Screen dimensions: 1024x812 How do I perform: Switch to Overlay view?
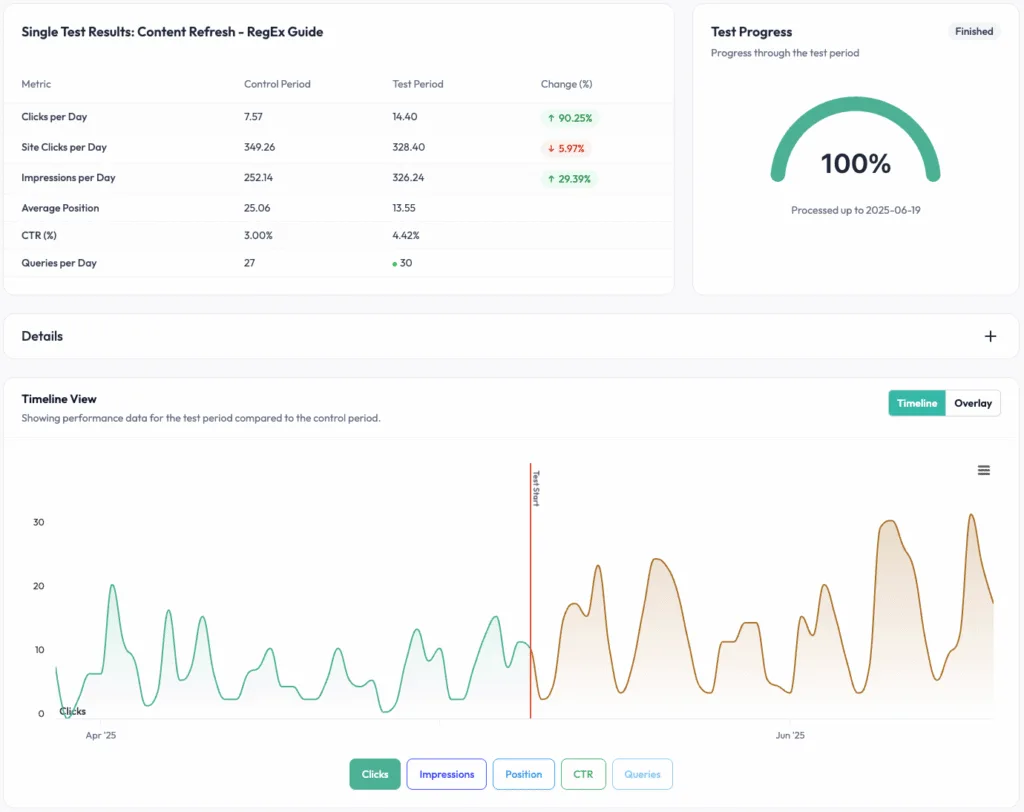972,403
